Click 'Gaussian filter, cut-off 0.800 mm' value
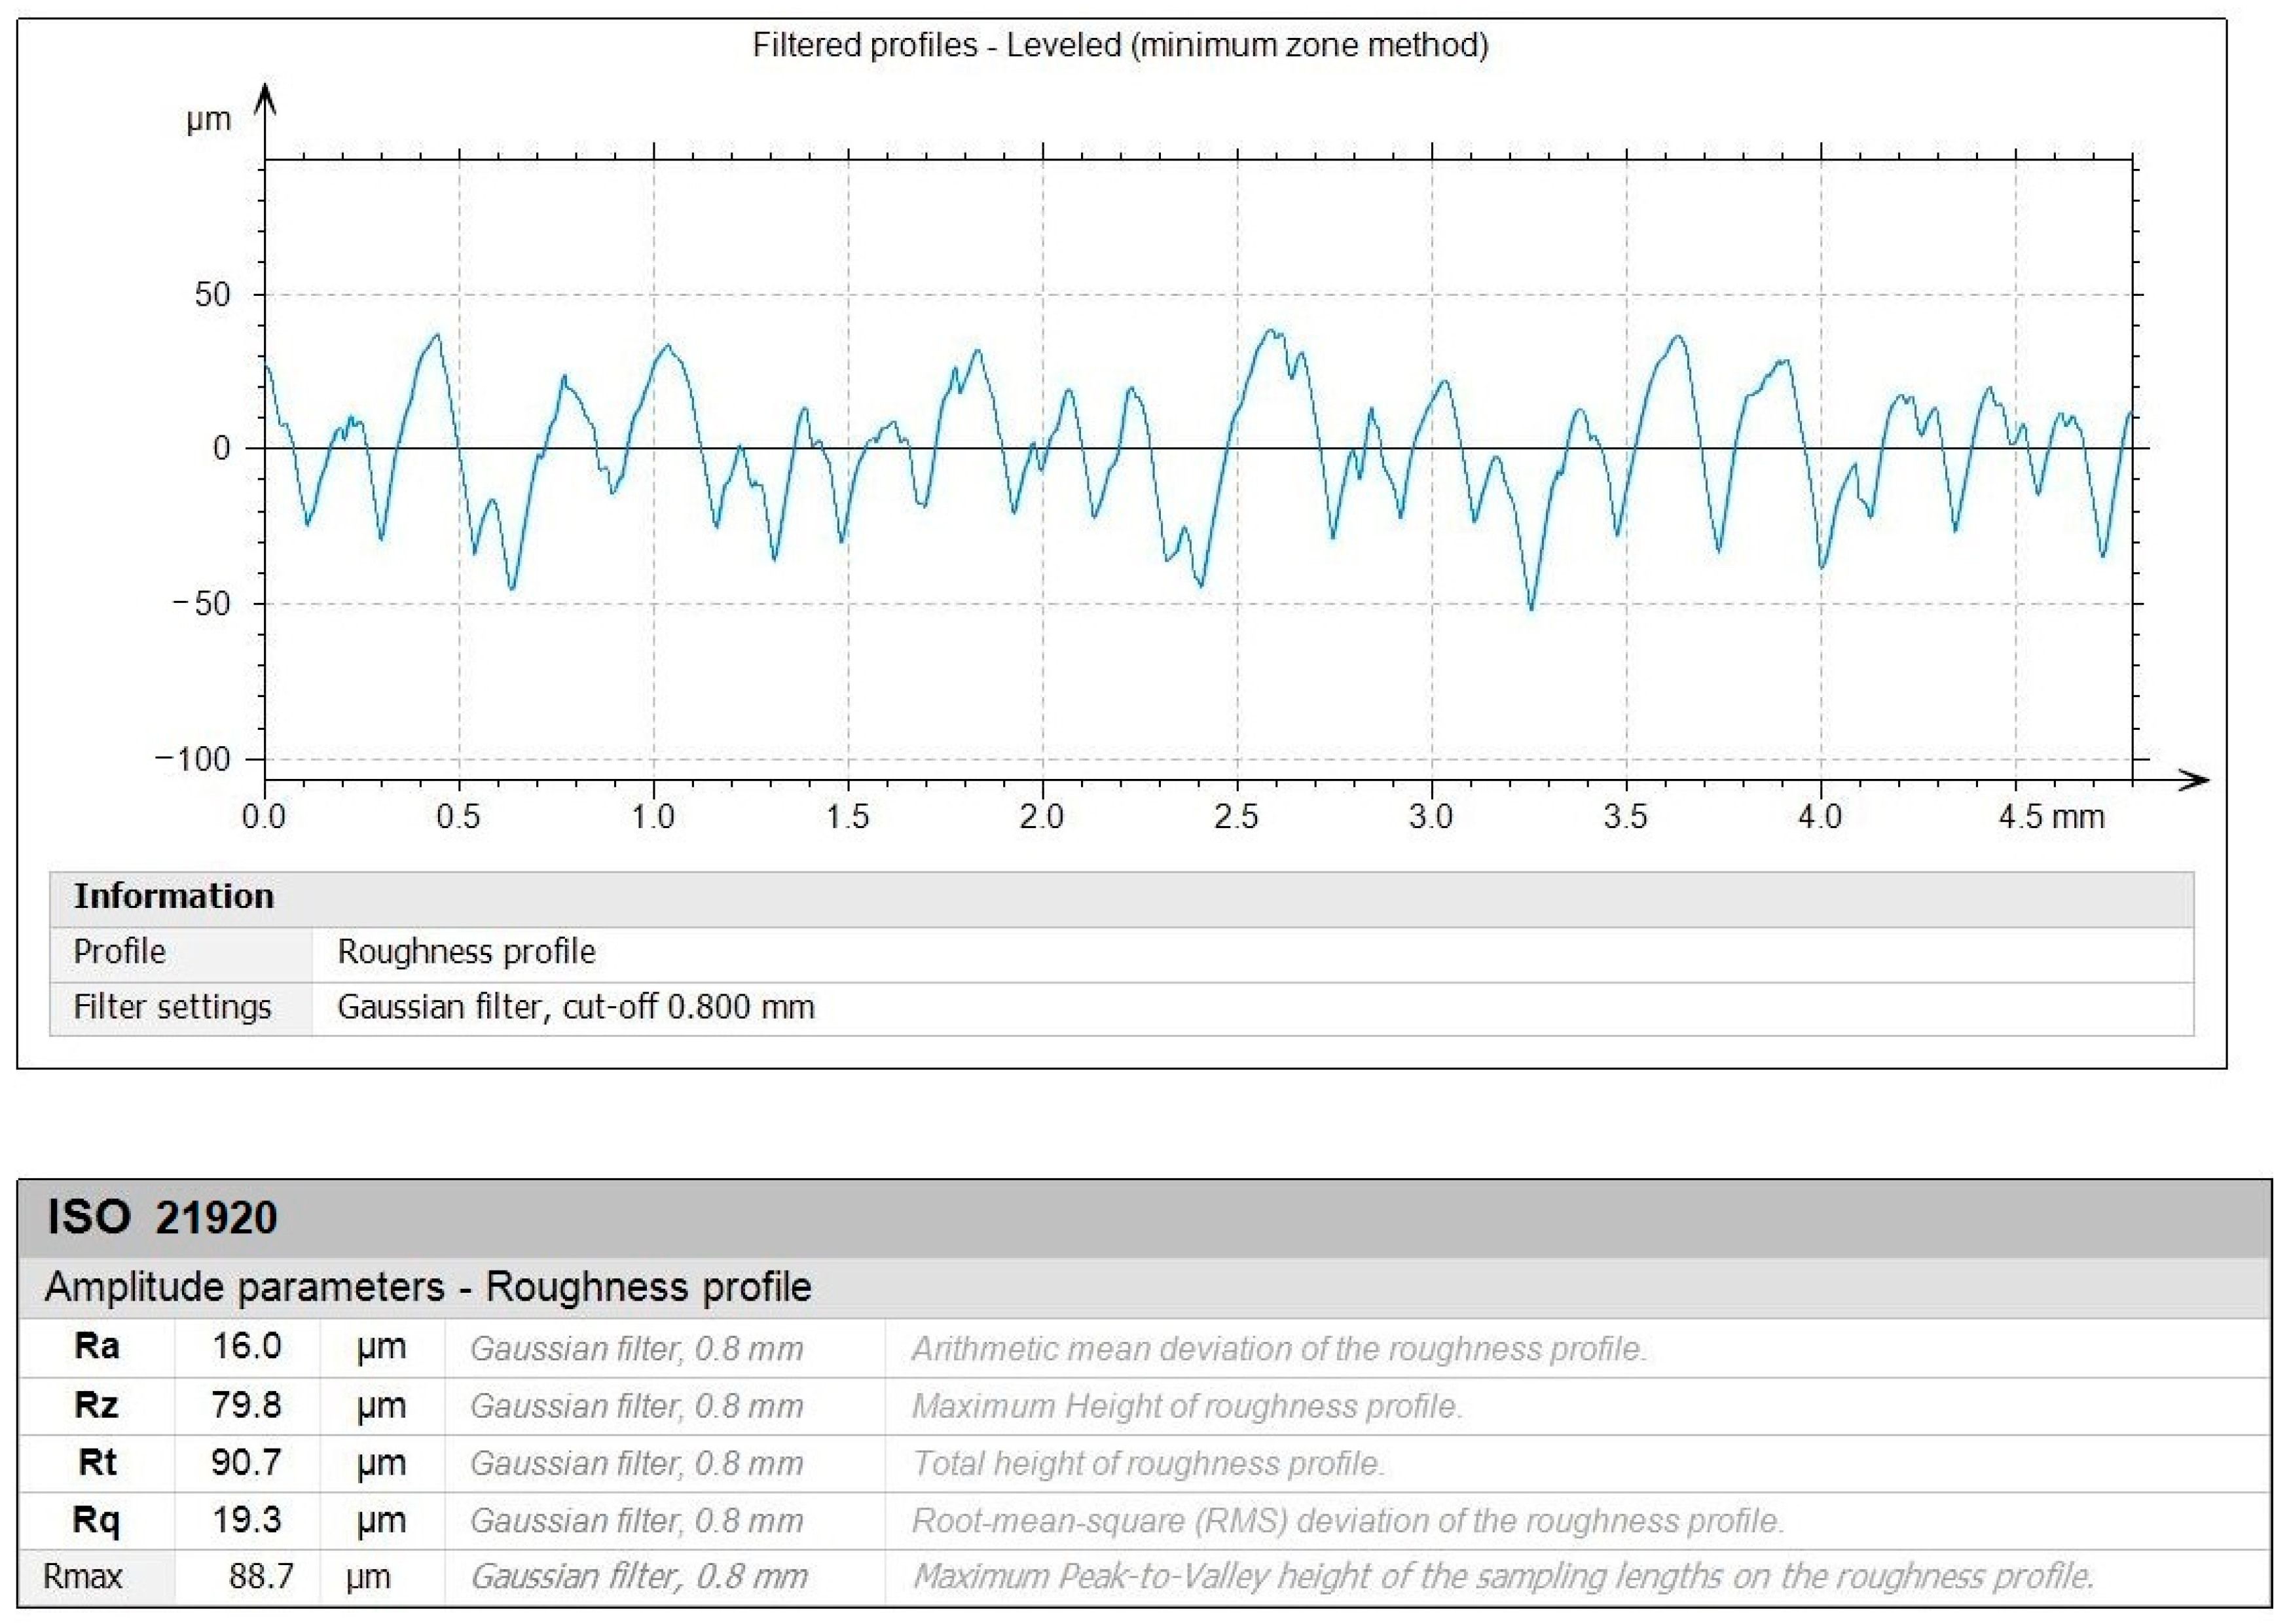2289x1624 pixels. 575,1006
